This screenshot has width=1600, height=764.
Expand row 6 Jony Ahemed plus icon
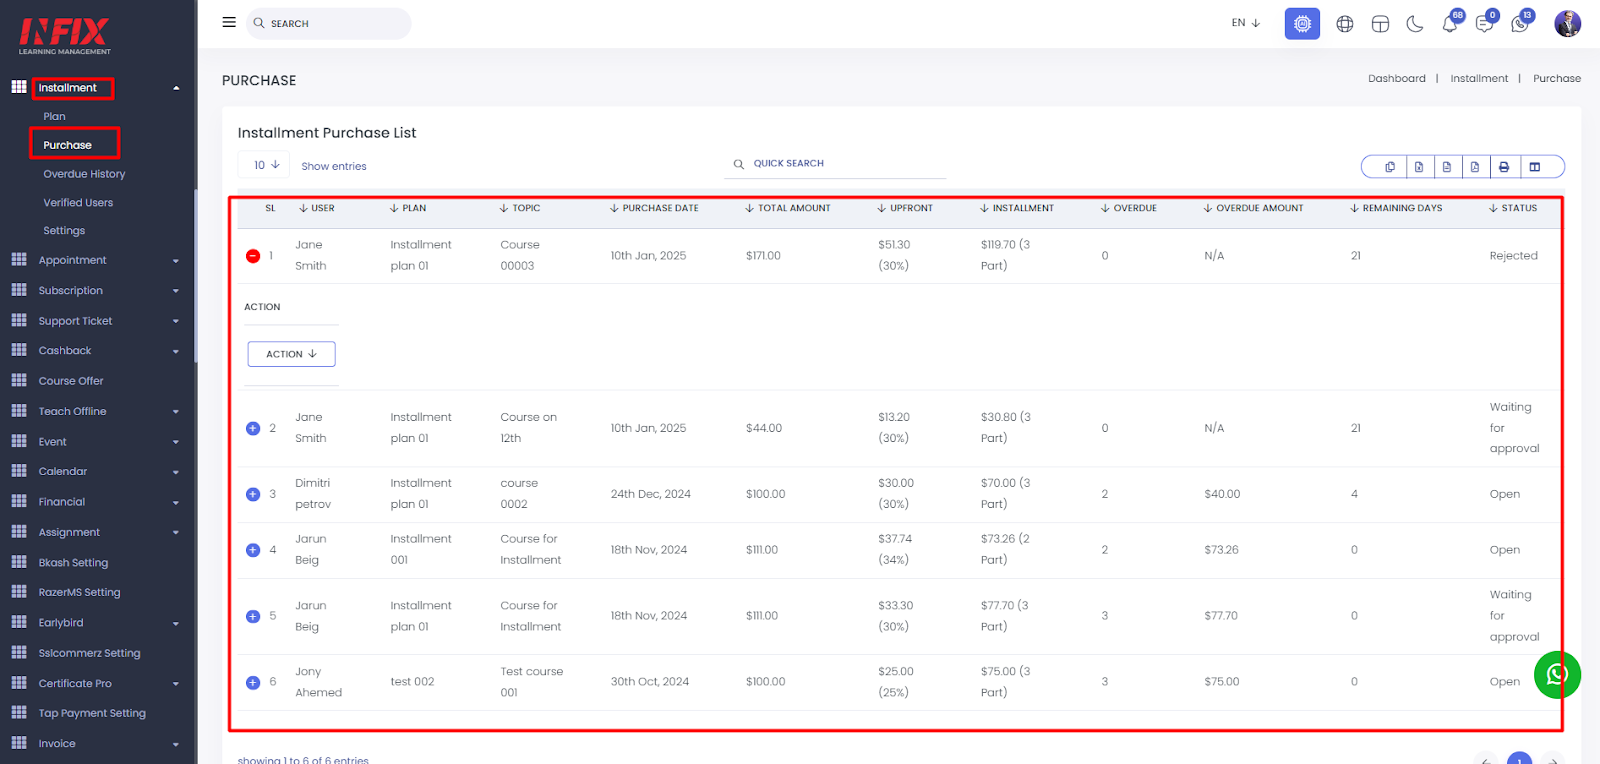pos(253,682)
